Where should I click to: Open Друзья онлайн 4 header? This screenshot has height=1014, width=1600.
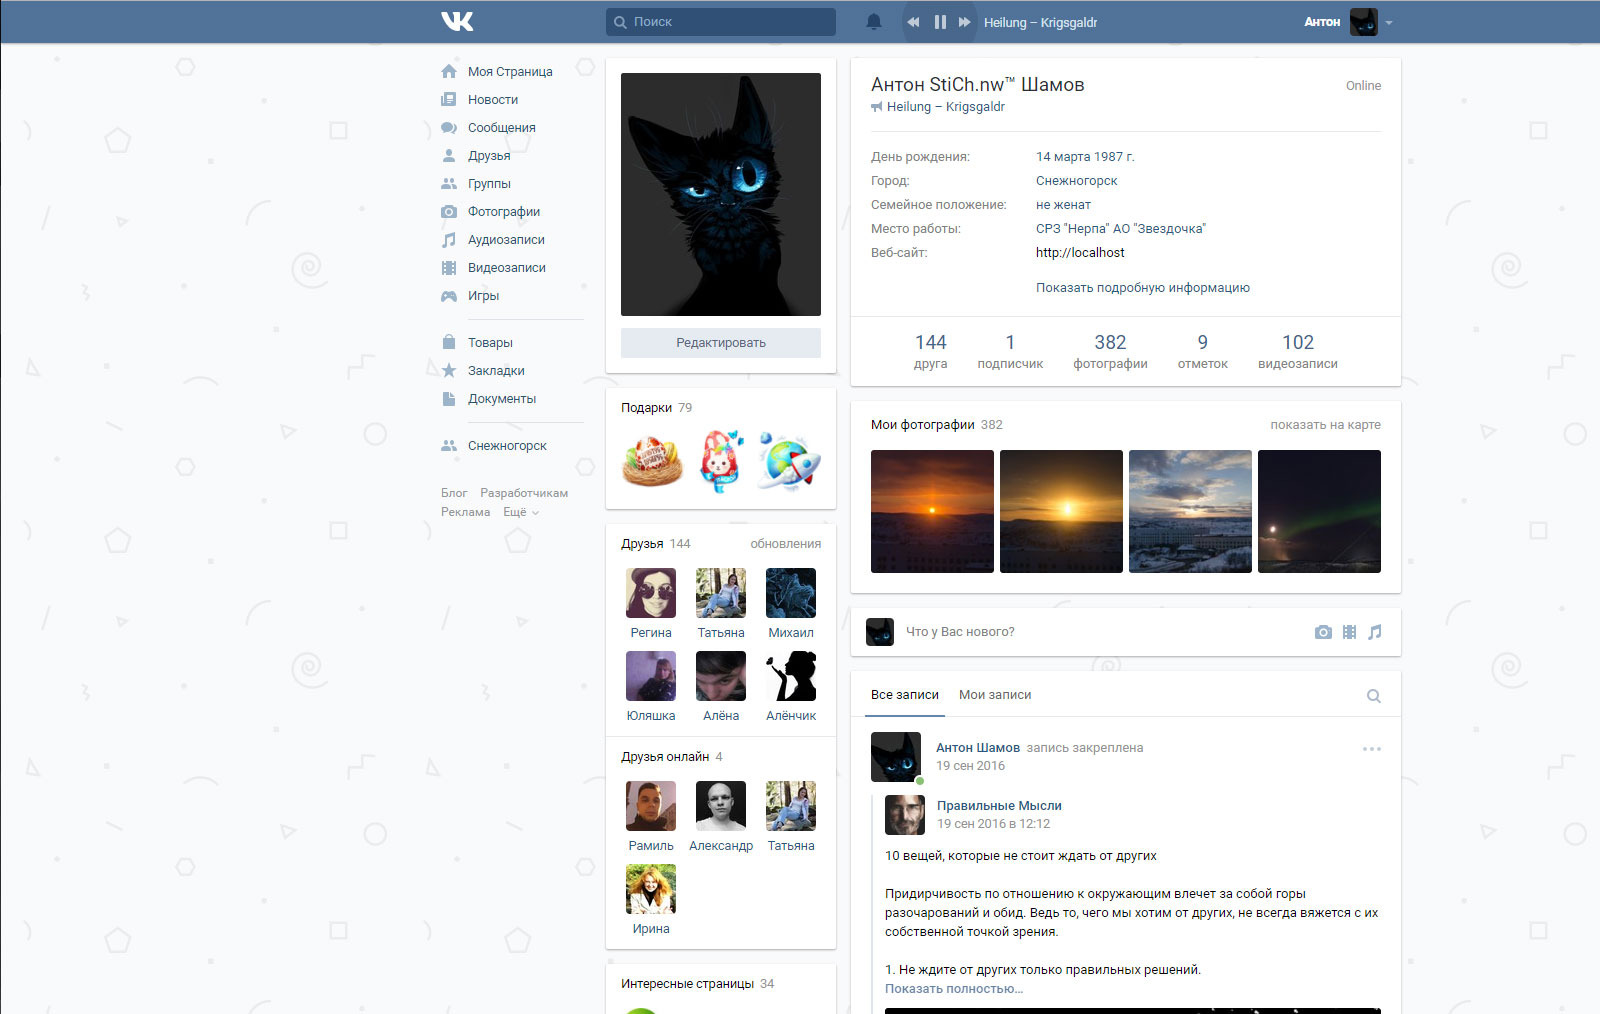[671, 757]
